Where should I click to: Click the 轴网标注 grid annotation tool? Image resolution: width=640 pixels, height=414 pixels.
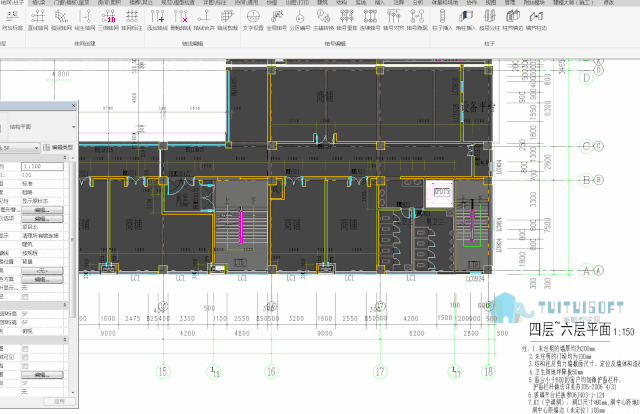(132, 20)
